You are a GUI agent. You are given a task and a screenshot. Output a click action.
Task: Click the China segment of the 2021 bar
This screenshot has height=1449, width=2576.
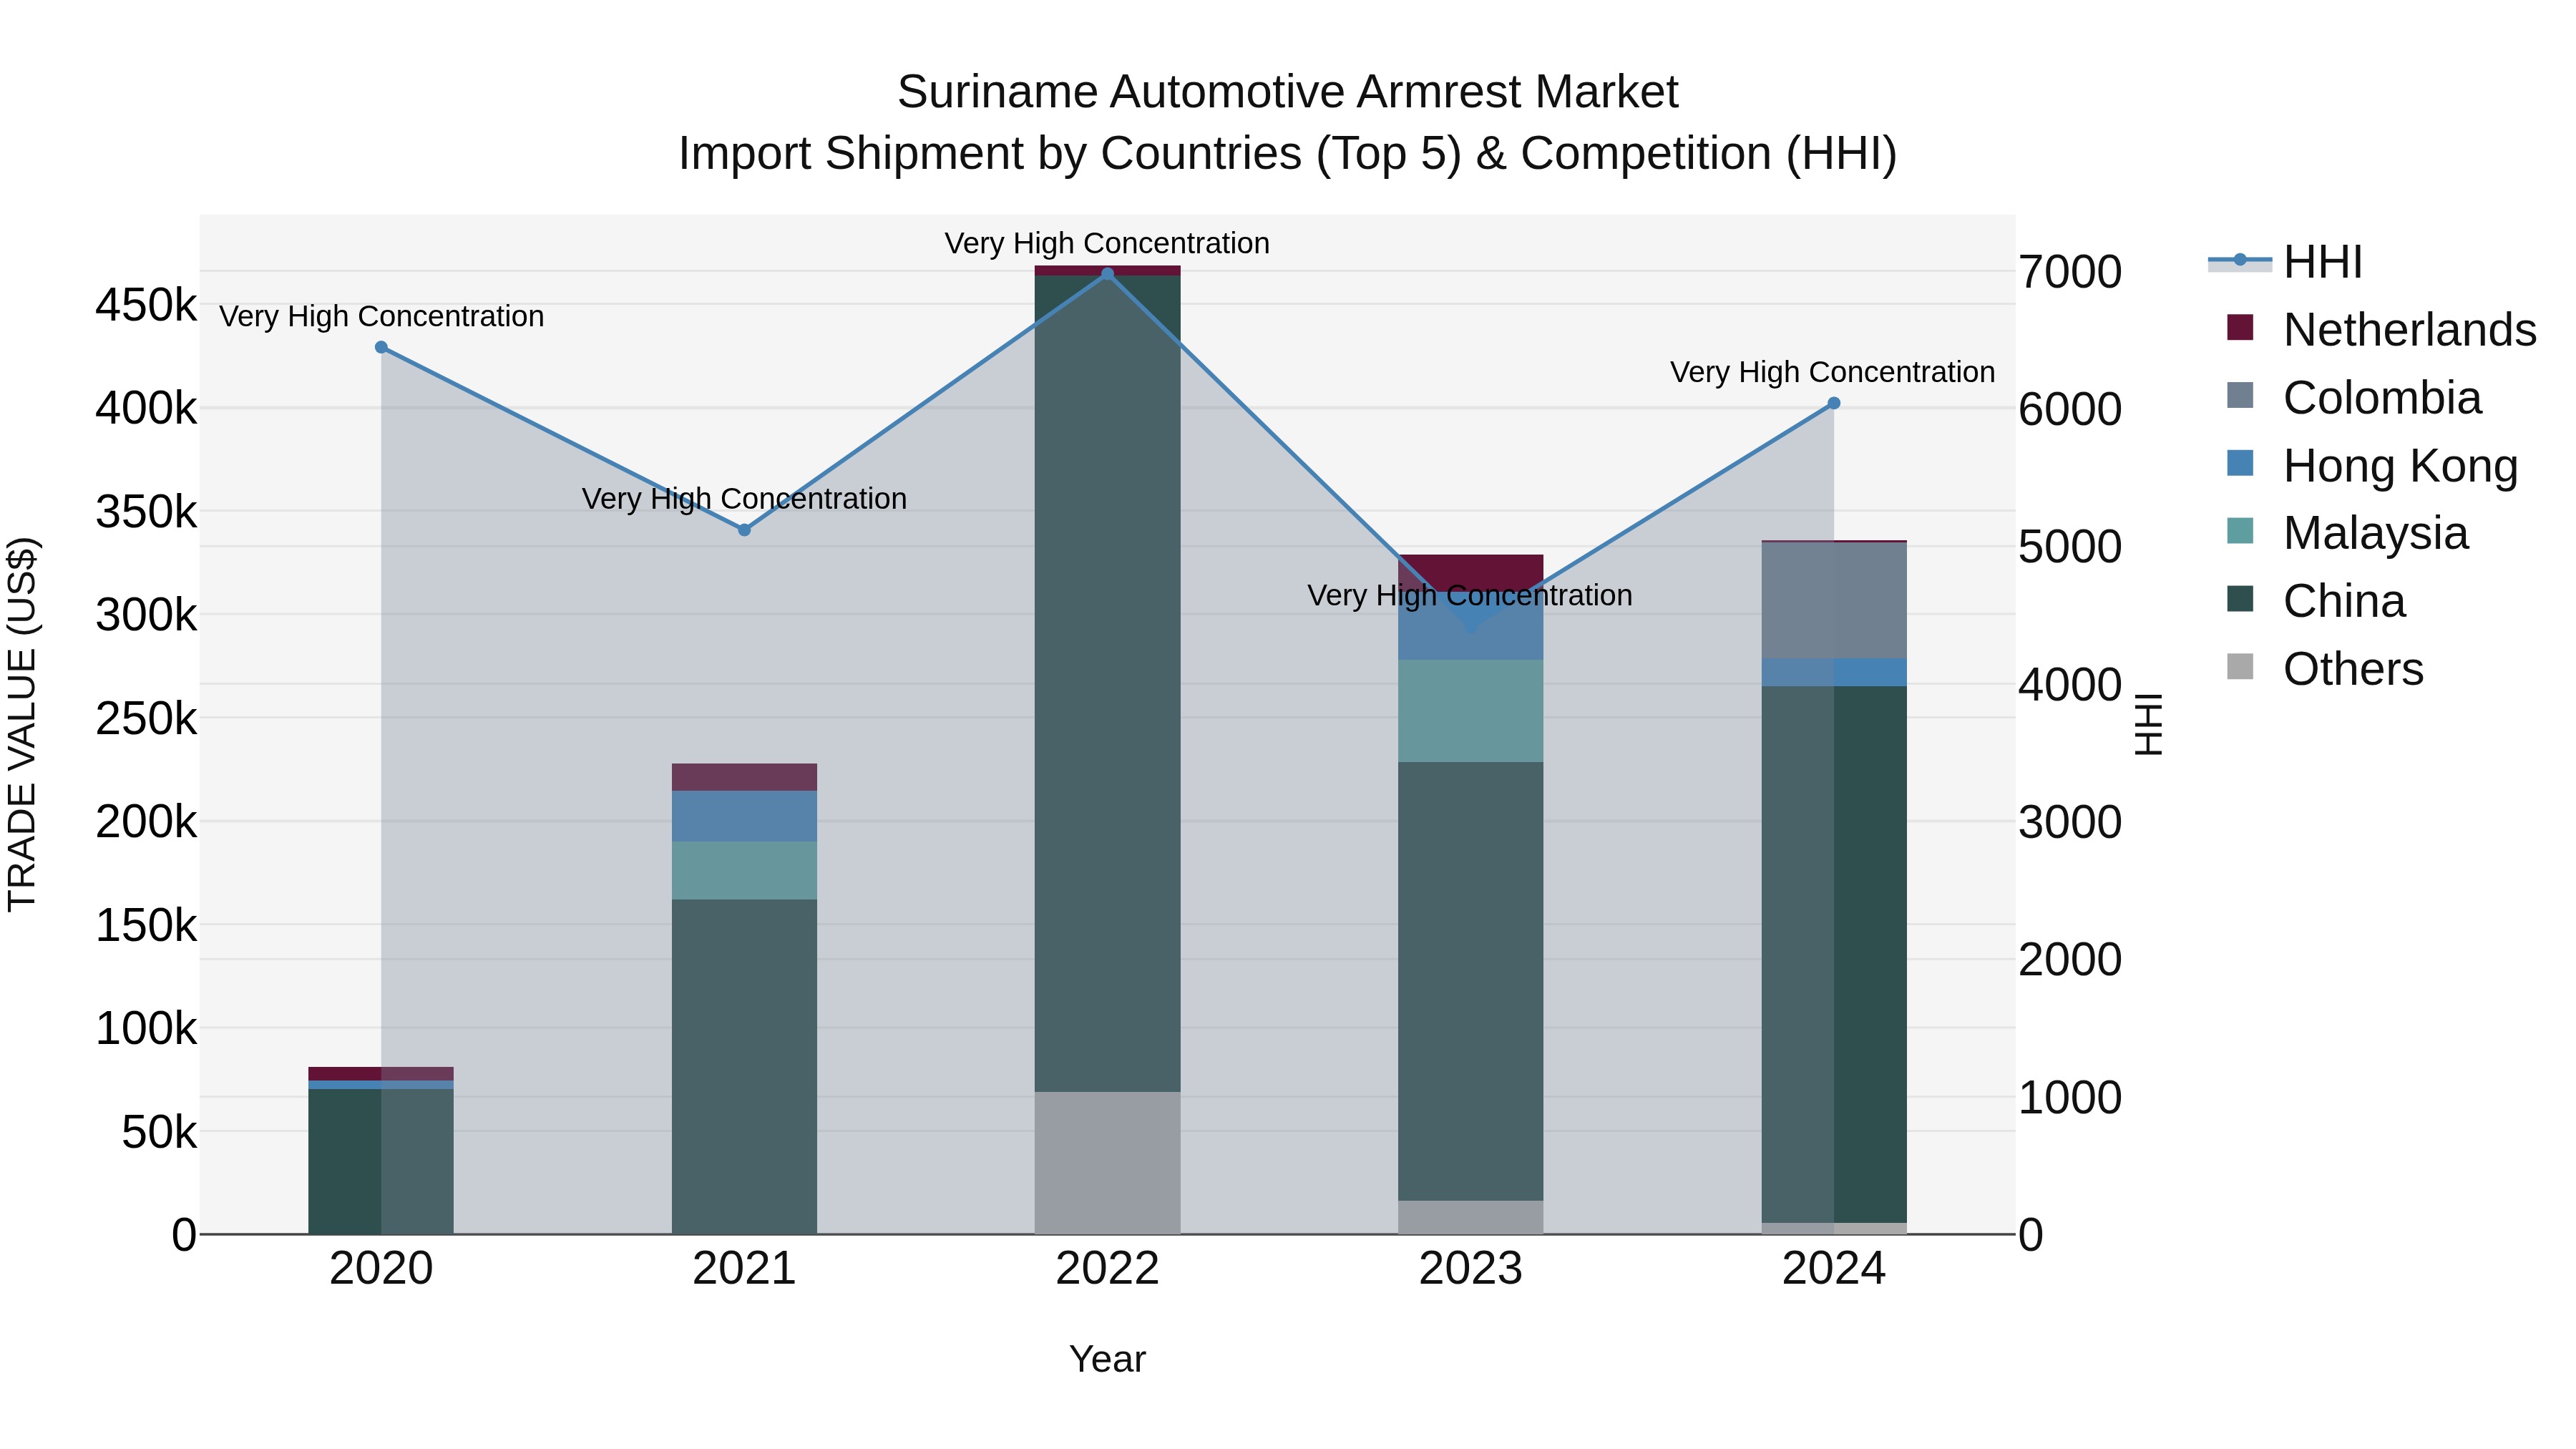pyautogui.click(x=744, y=1067)
